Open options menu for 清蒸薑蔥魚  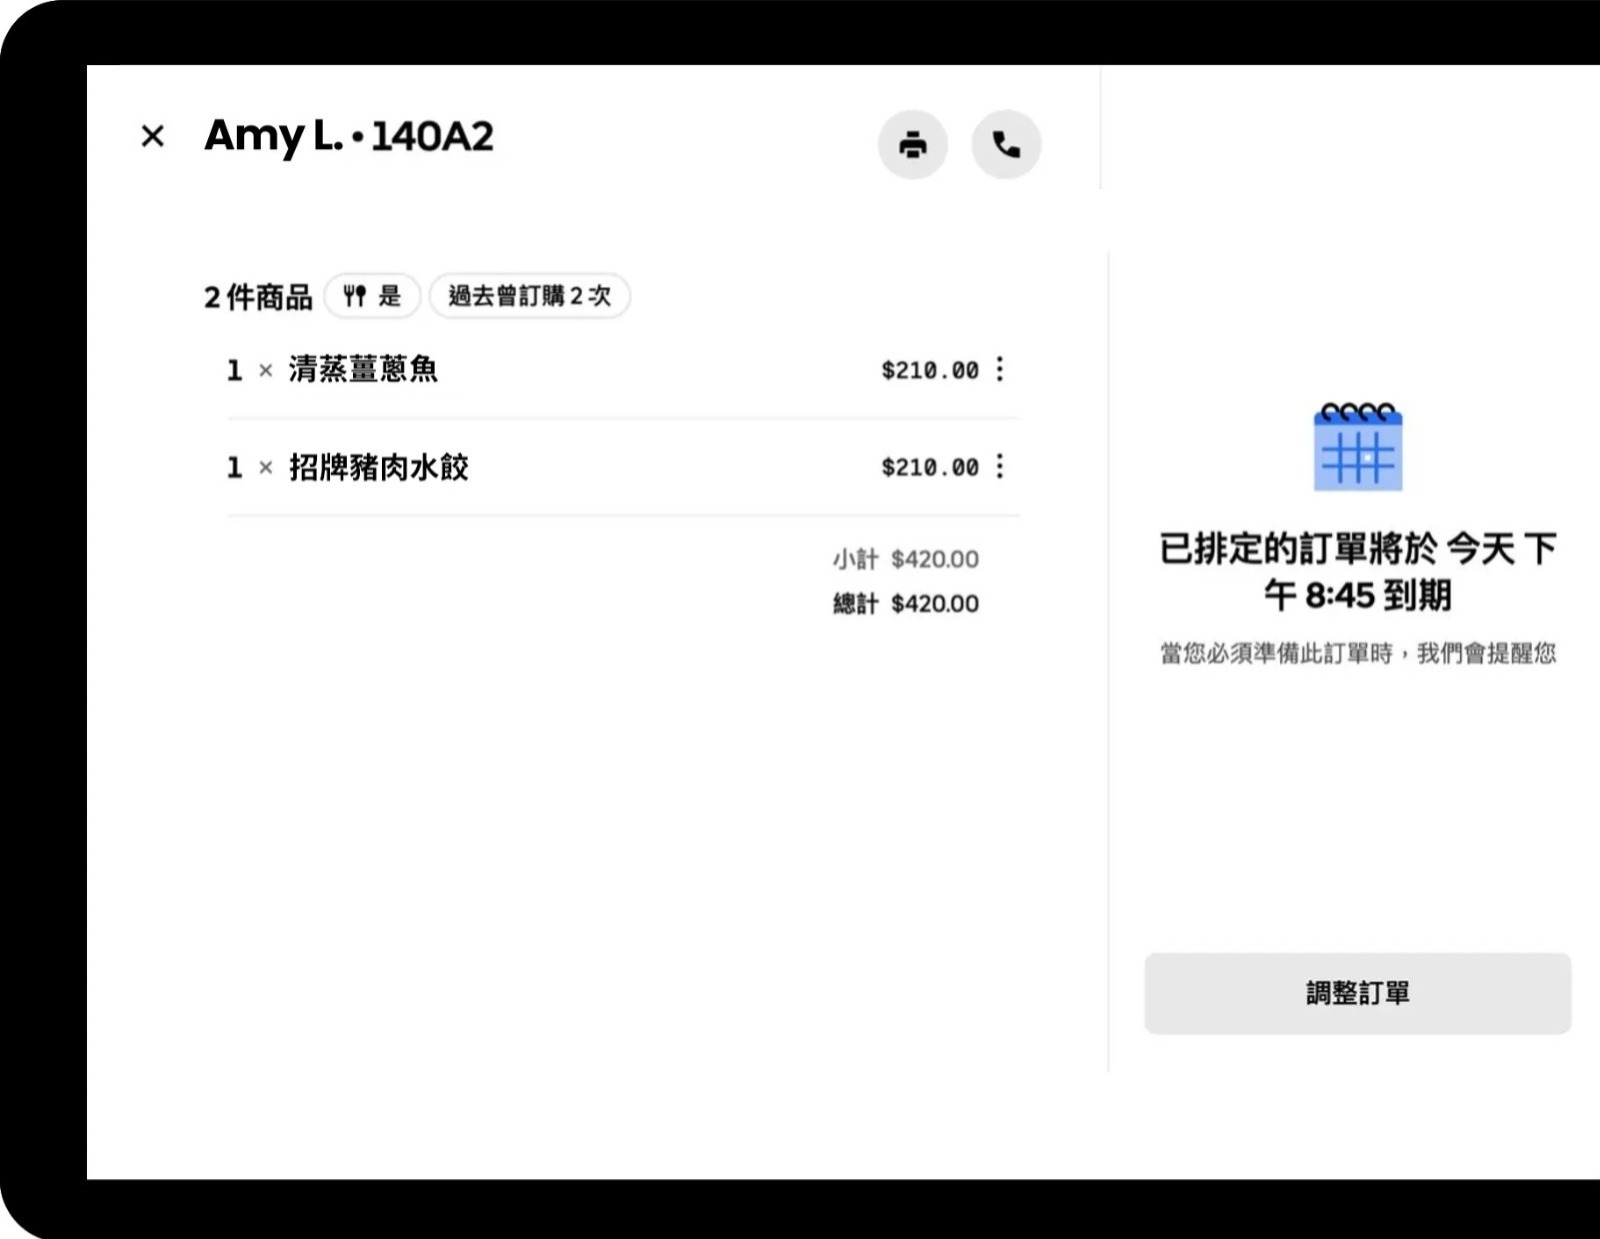(1000, 369)
